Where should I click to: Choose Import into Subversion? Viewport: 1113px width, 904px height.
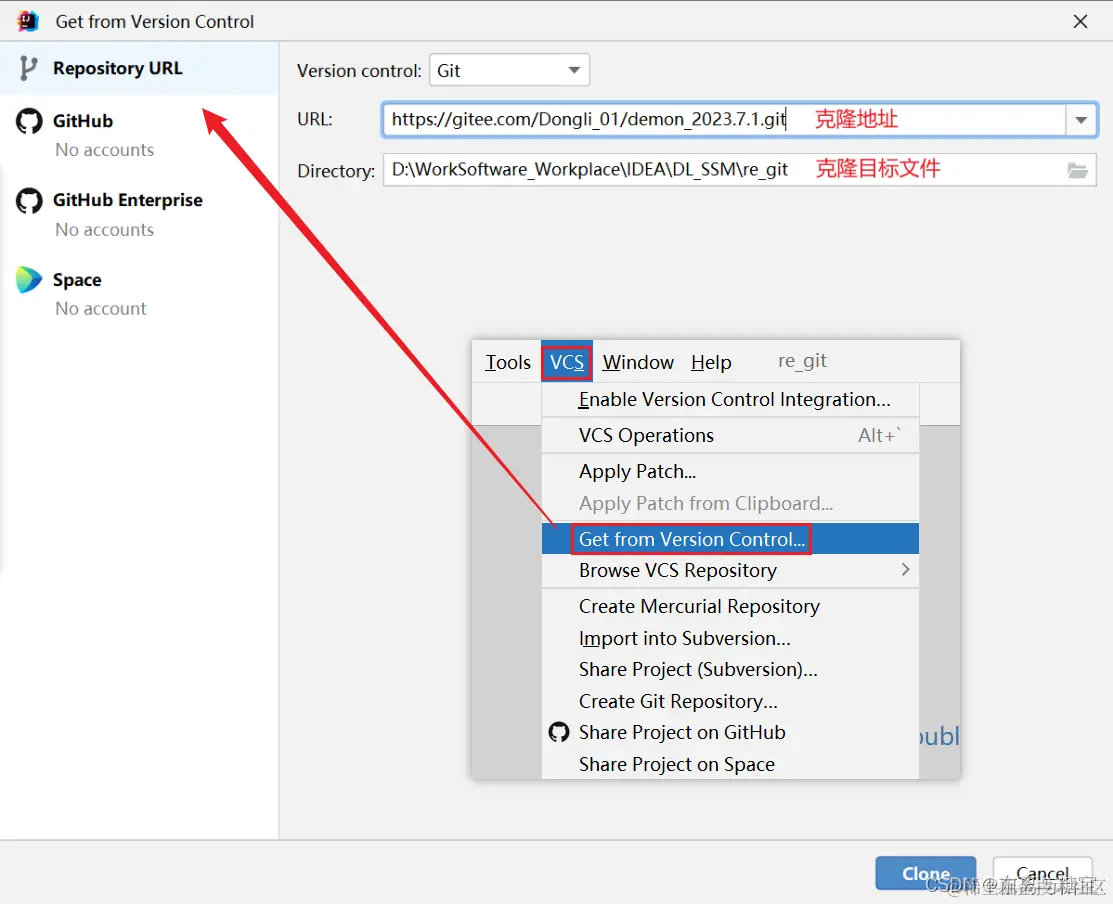point(730,638)
